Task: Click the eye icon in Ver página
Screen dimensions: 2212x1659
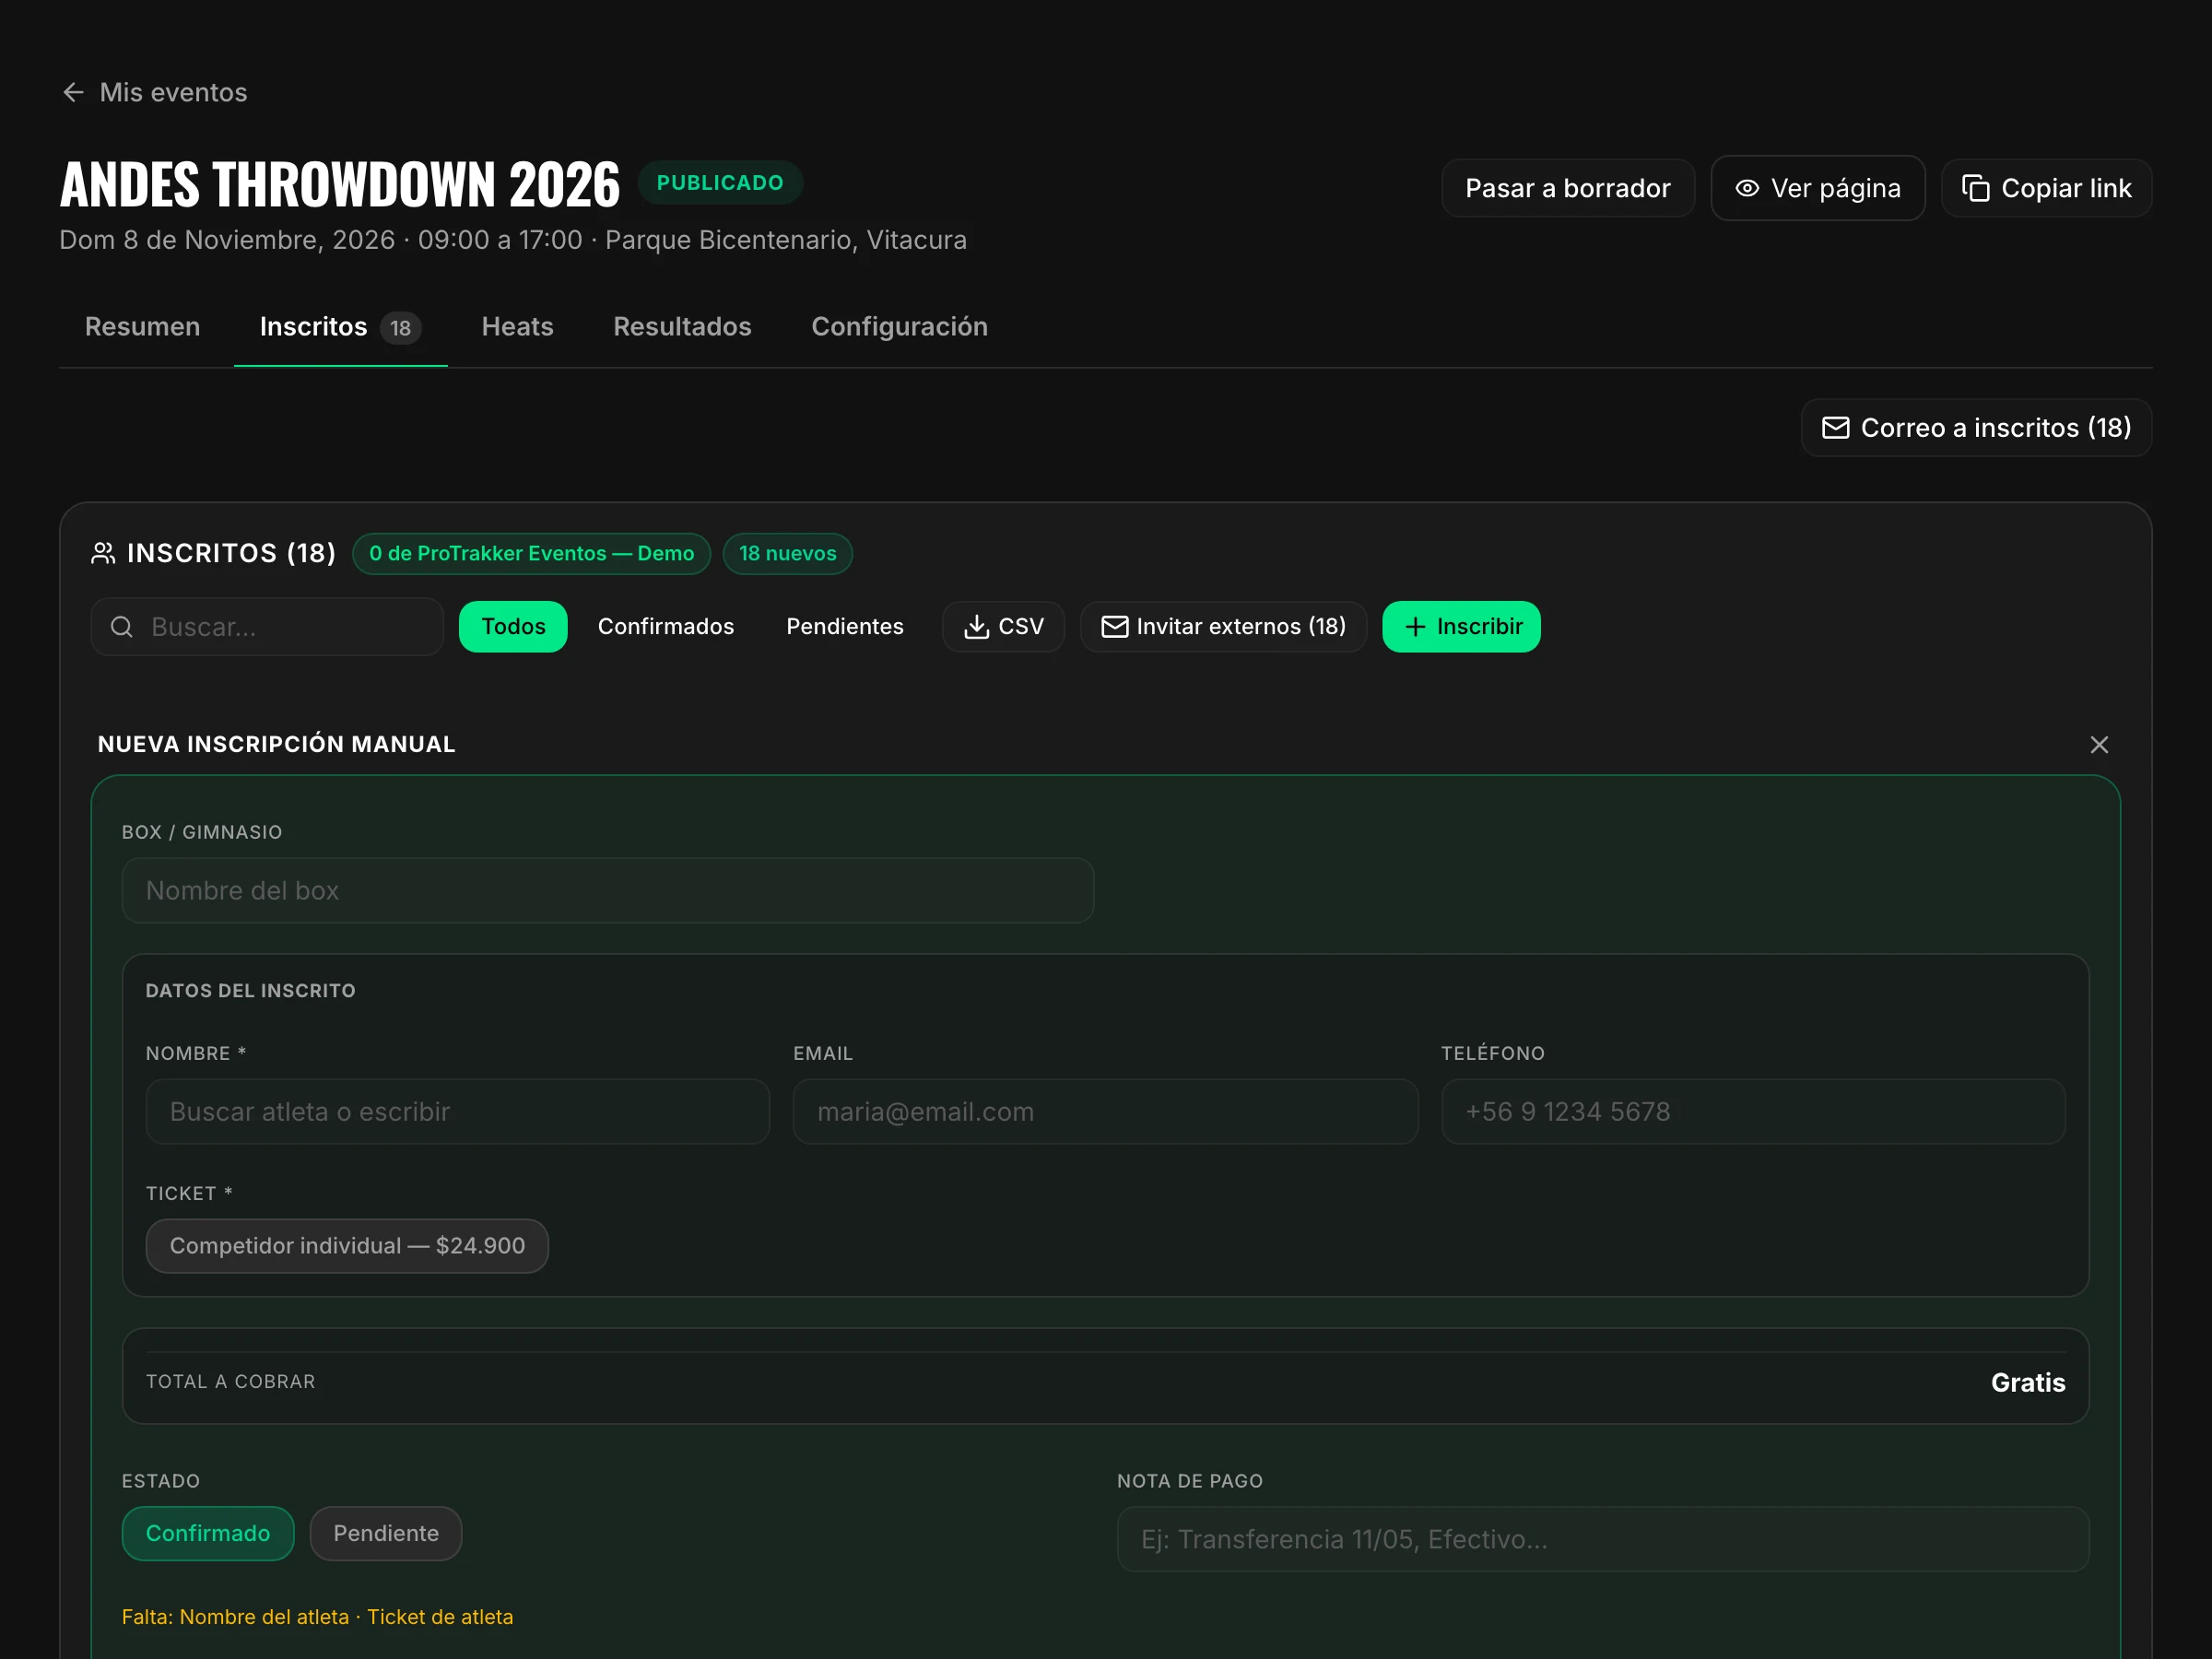Action: tap(1747, 188)
